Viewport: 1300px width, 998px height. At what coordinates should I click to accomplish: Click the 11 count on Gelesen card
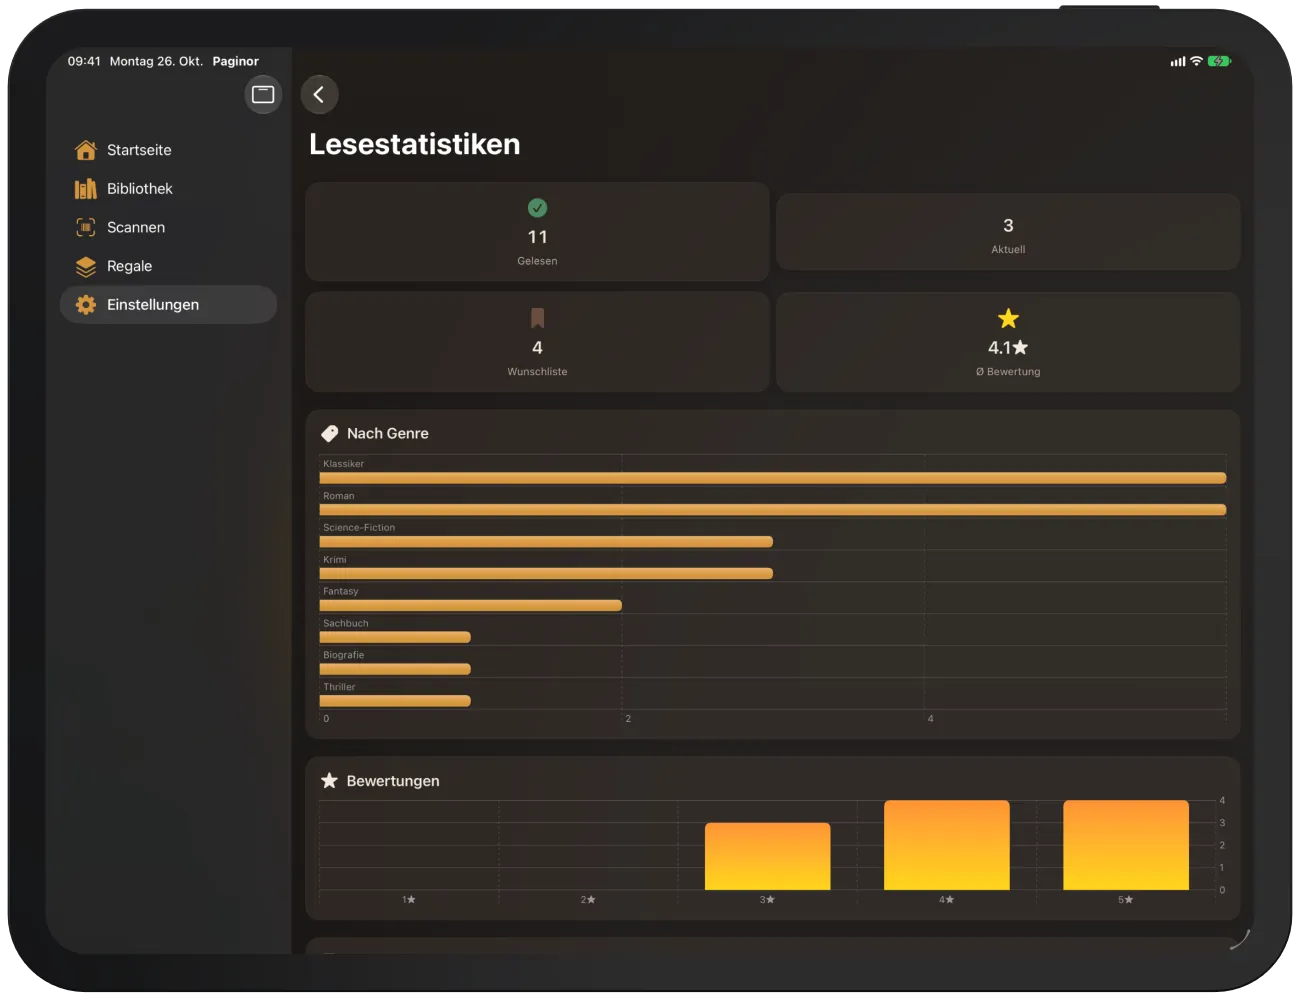[537, 237]
